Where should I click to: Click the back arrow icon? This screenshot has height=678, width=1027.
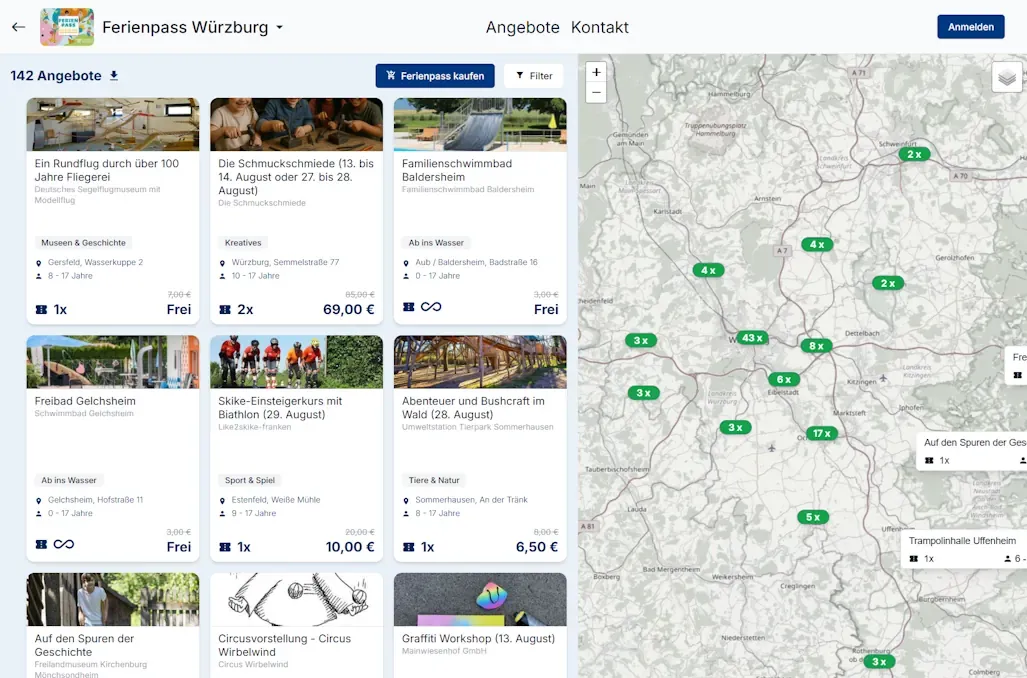(18, 27)
